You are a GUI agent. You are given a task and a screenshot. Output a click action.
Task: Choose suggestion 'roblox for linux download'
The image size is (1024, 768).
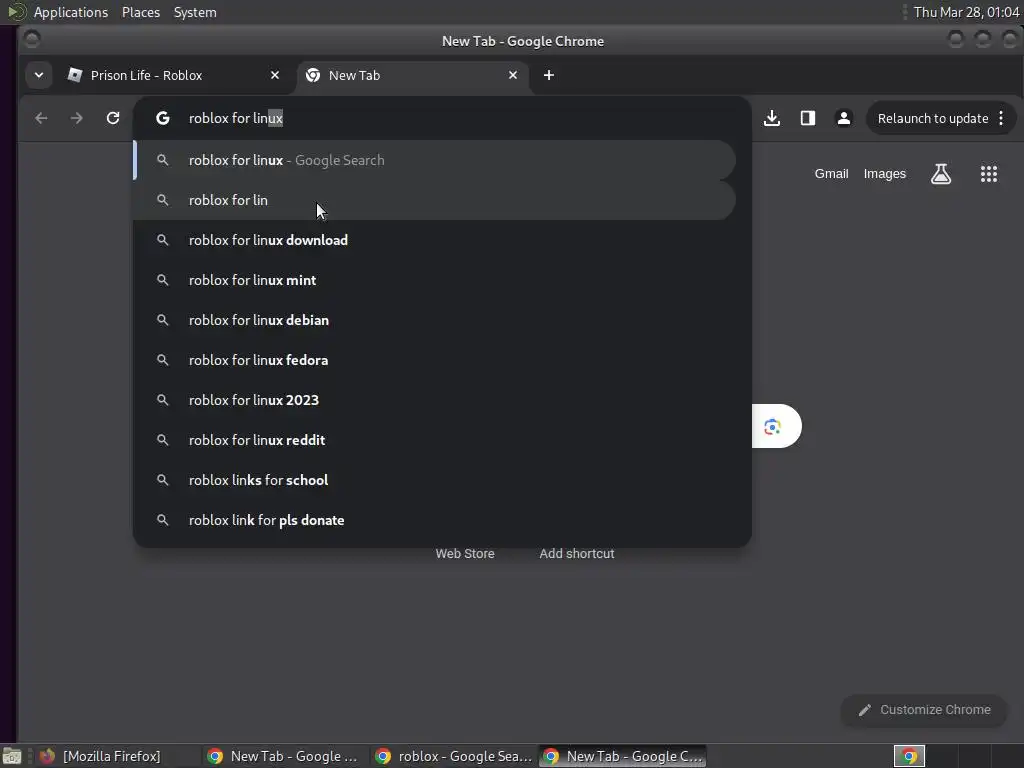pos(435,240)
